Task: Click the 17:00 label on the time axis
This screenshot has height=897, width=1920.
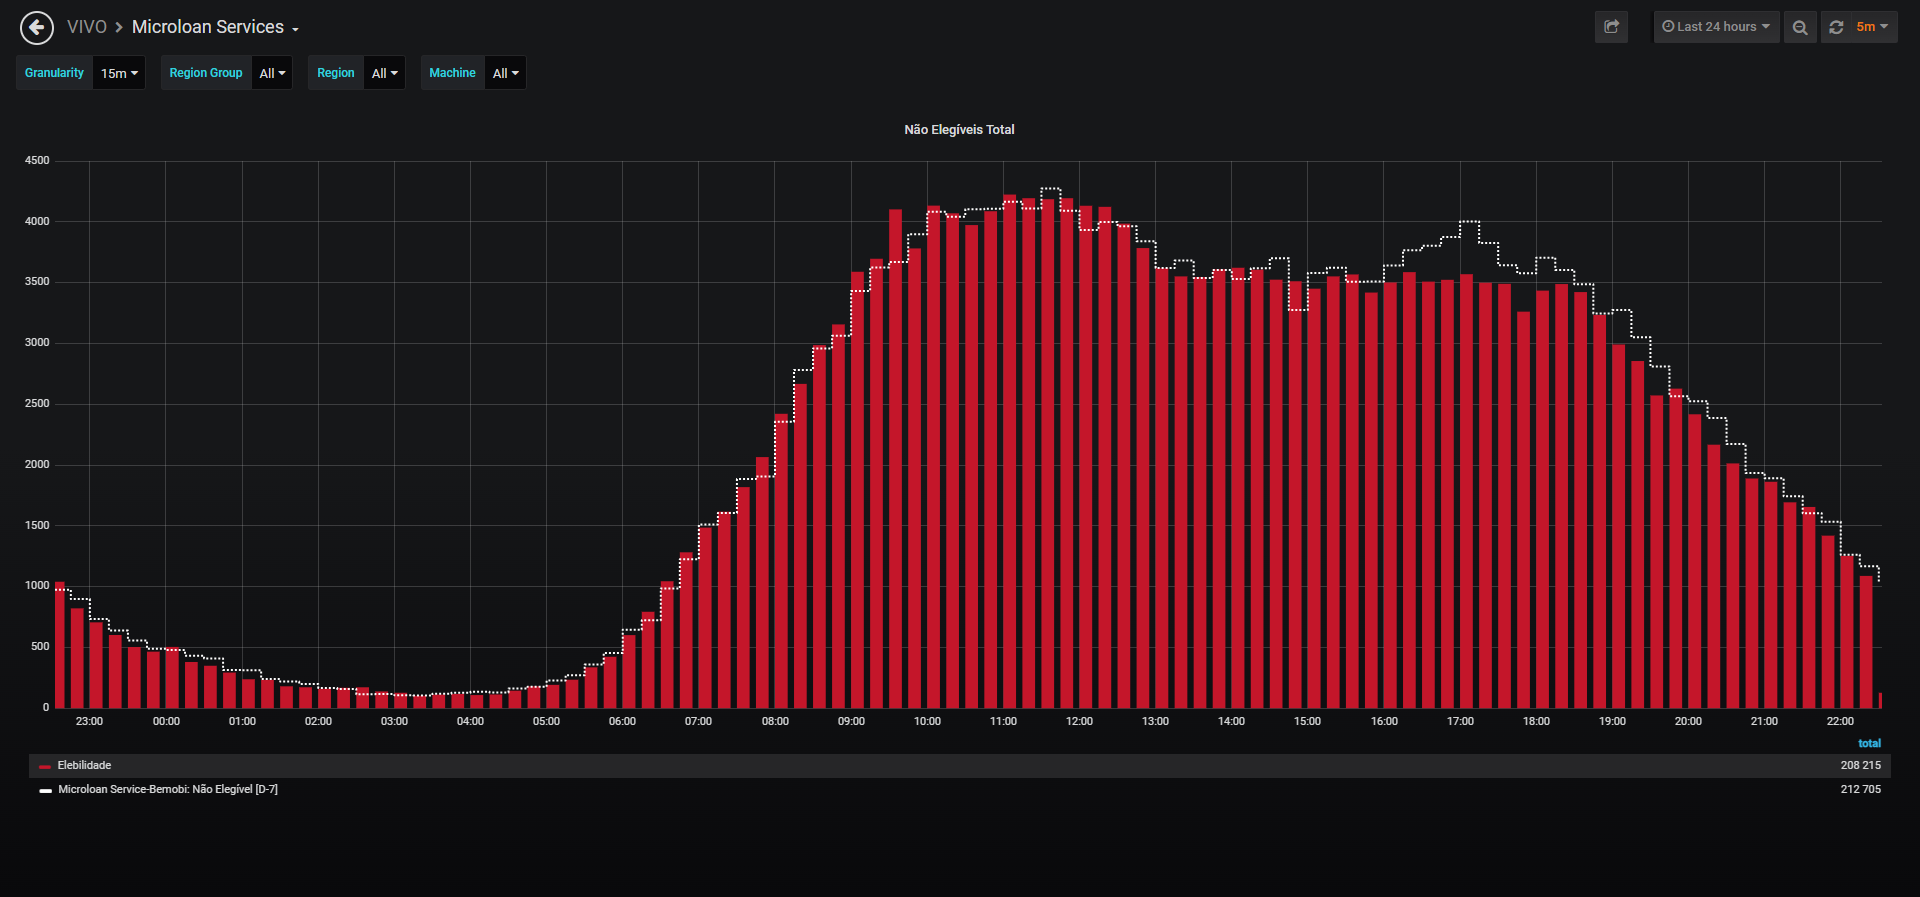Action: coord(1460,721)
